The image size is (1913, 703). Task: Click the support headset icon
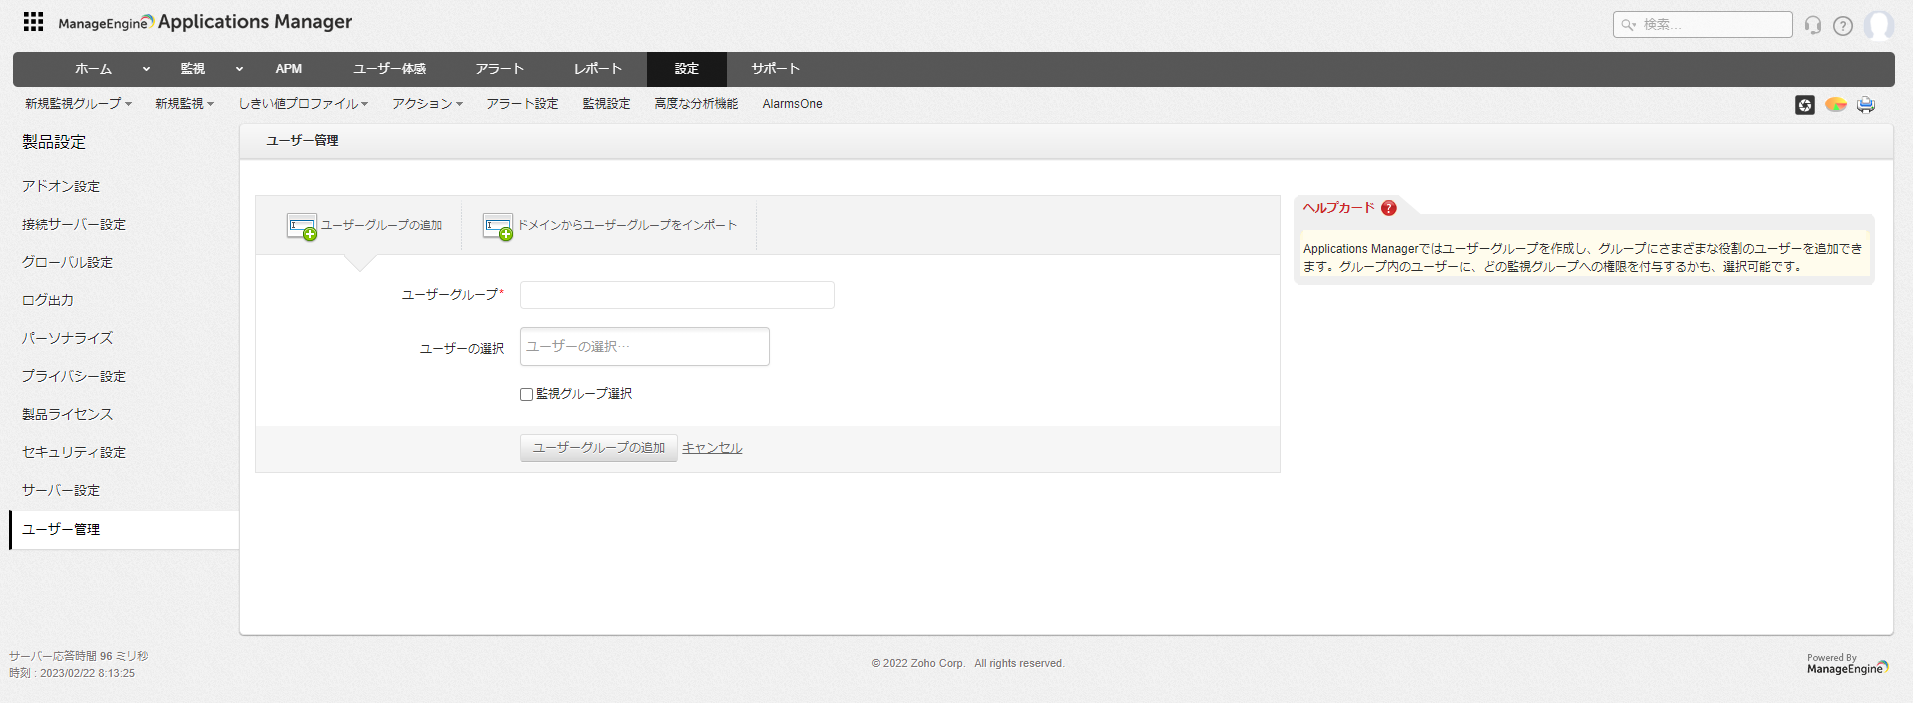pyautogui.click(x=1812, y=25)
